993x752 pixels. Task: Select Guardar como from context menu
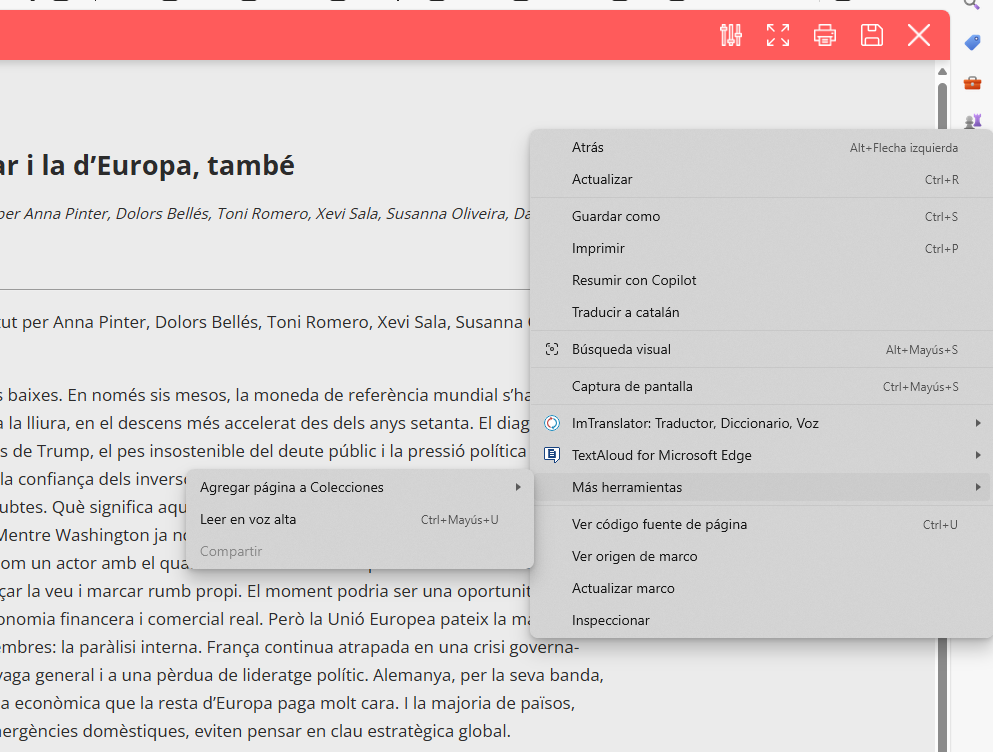[616, 216]
